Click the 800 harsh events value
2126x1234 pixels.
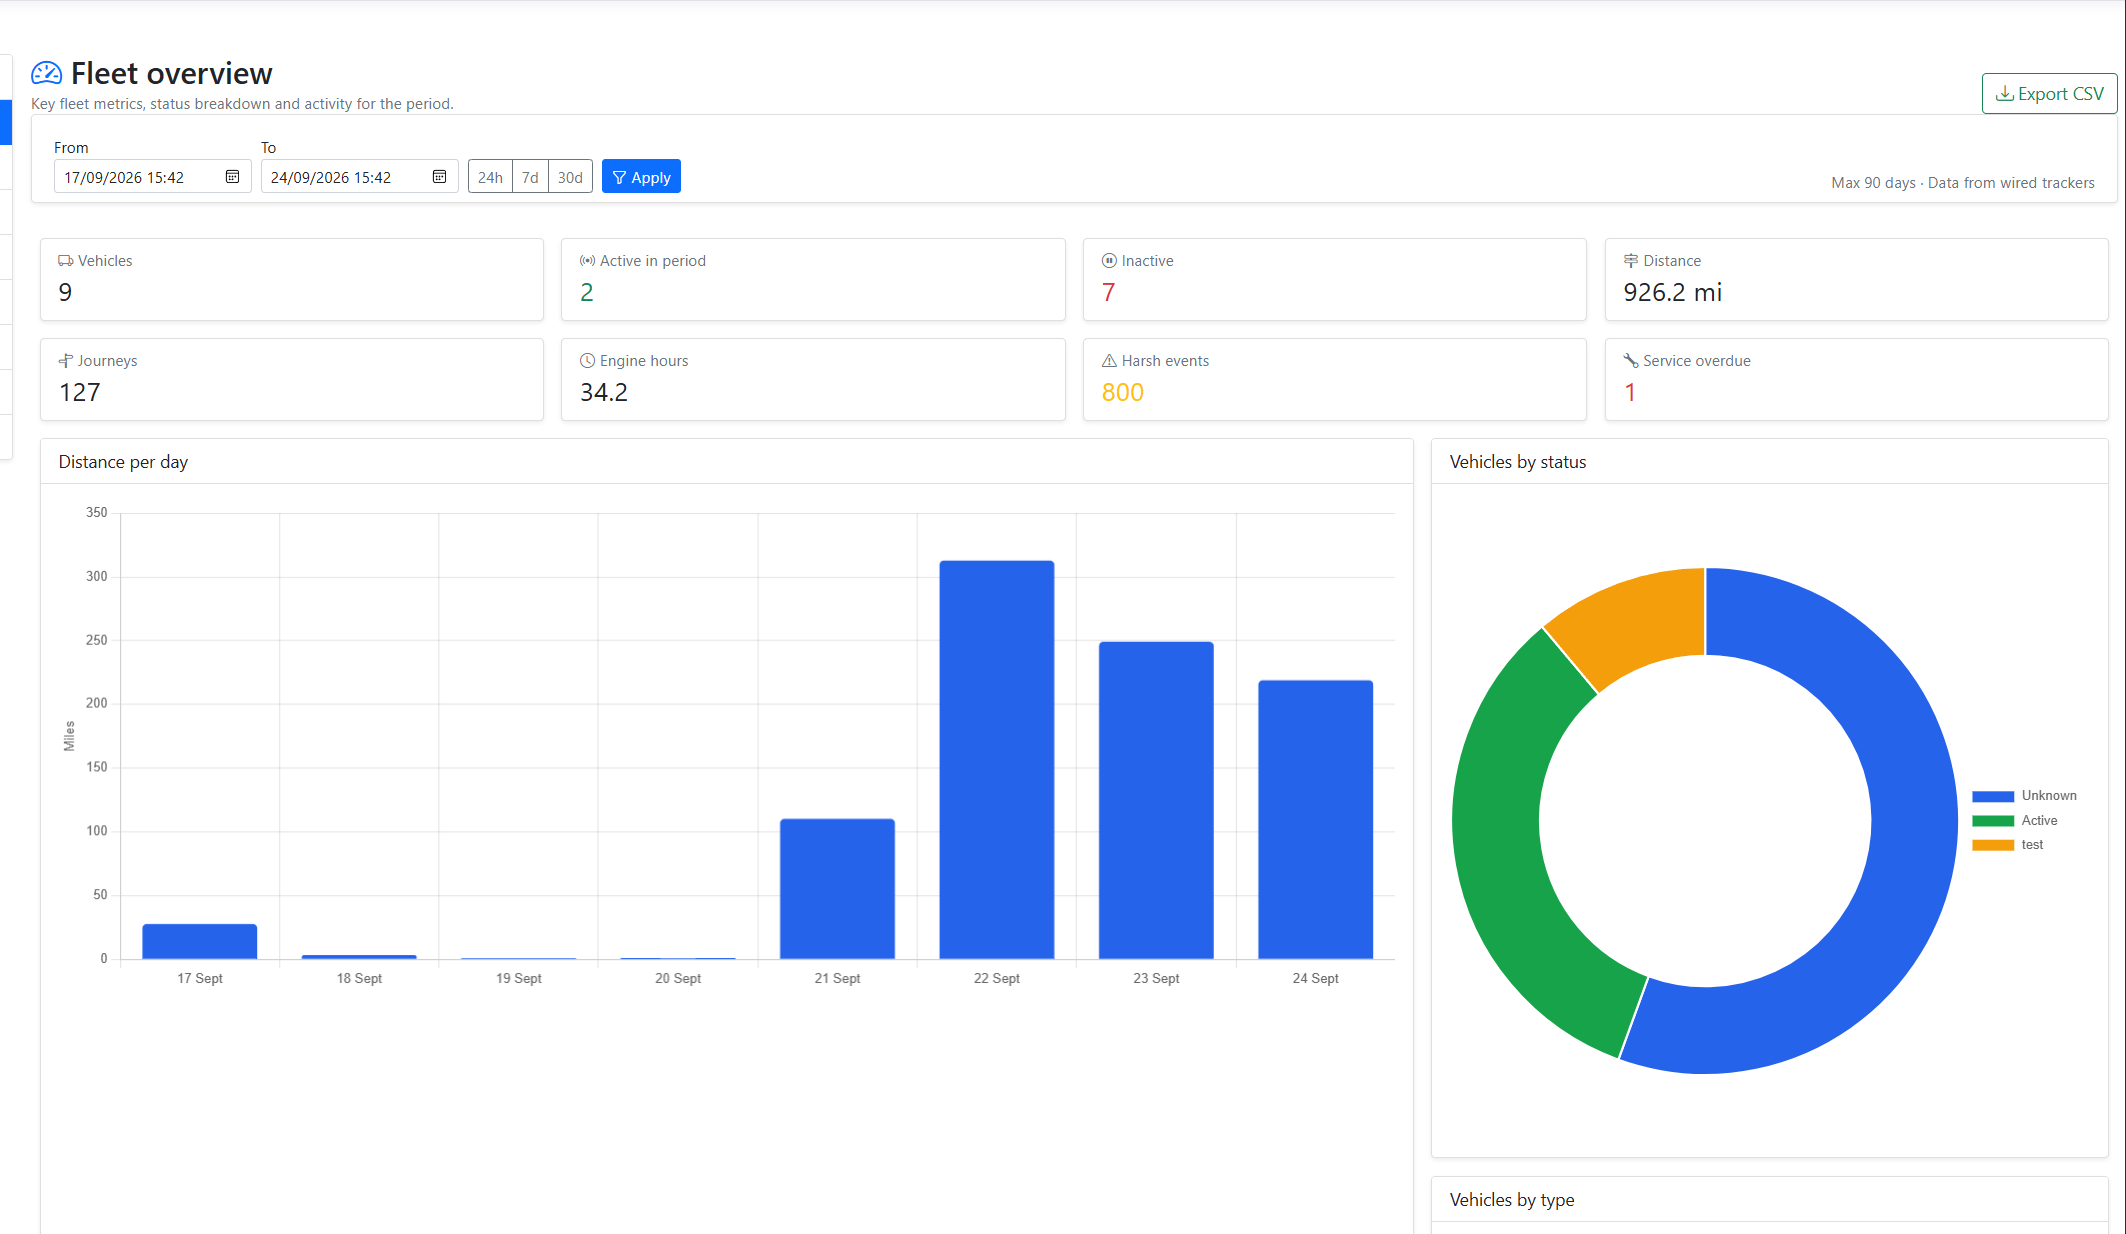[1122, 392]
